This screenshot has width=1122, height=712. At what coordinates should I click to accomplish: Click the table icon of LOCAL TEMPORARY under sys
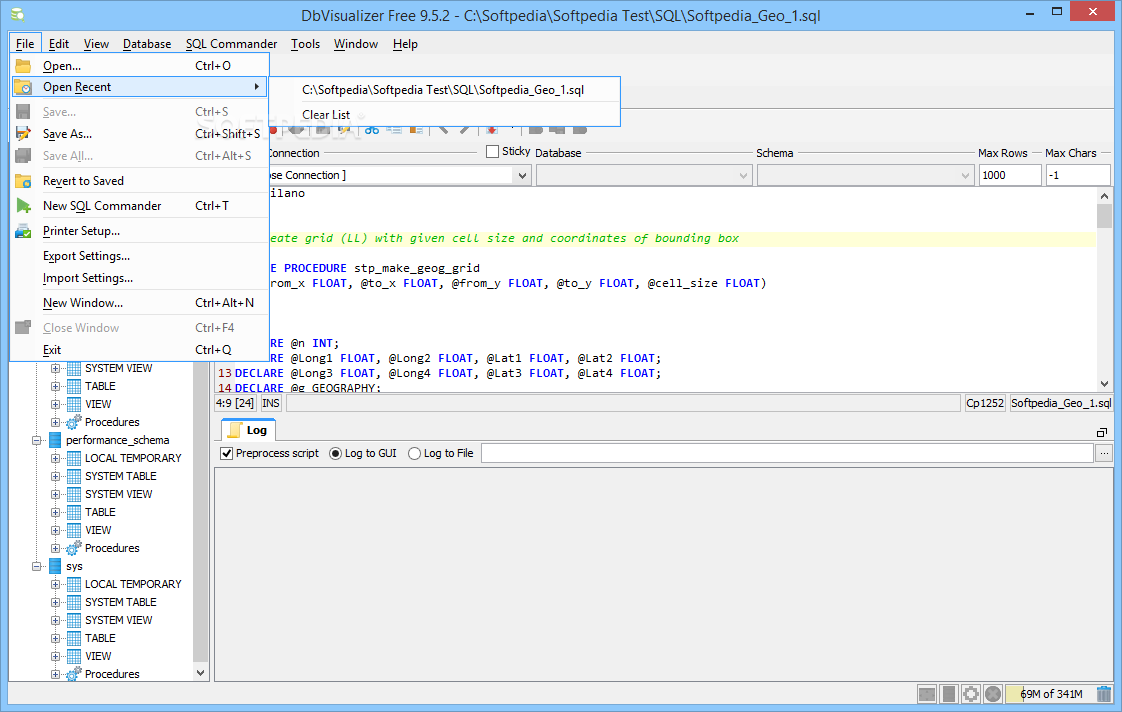(74, 584)
